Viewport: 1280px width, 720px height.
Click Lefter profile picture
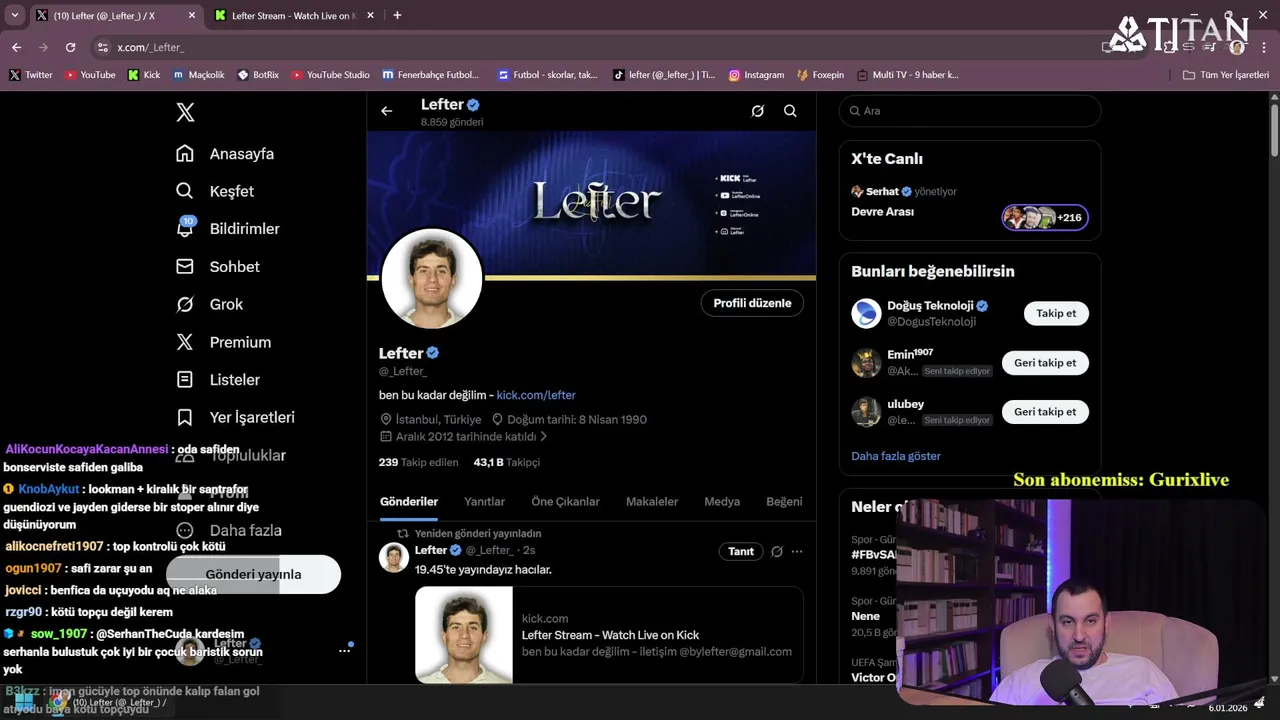click(432, 279)
